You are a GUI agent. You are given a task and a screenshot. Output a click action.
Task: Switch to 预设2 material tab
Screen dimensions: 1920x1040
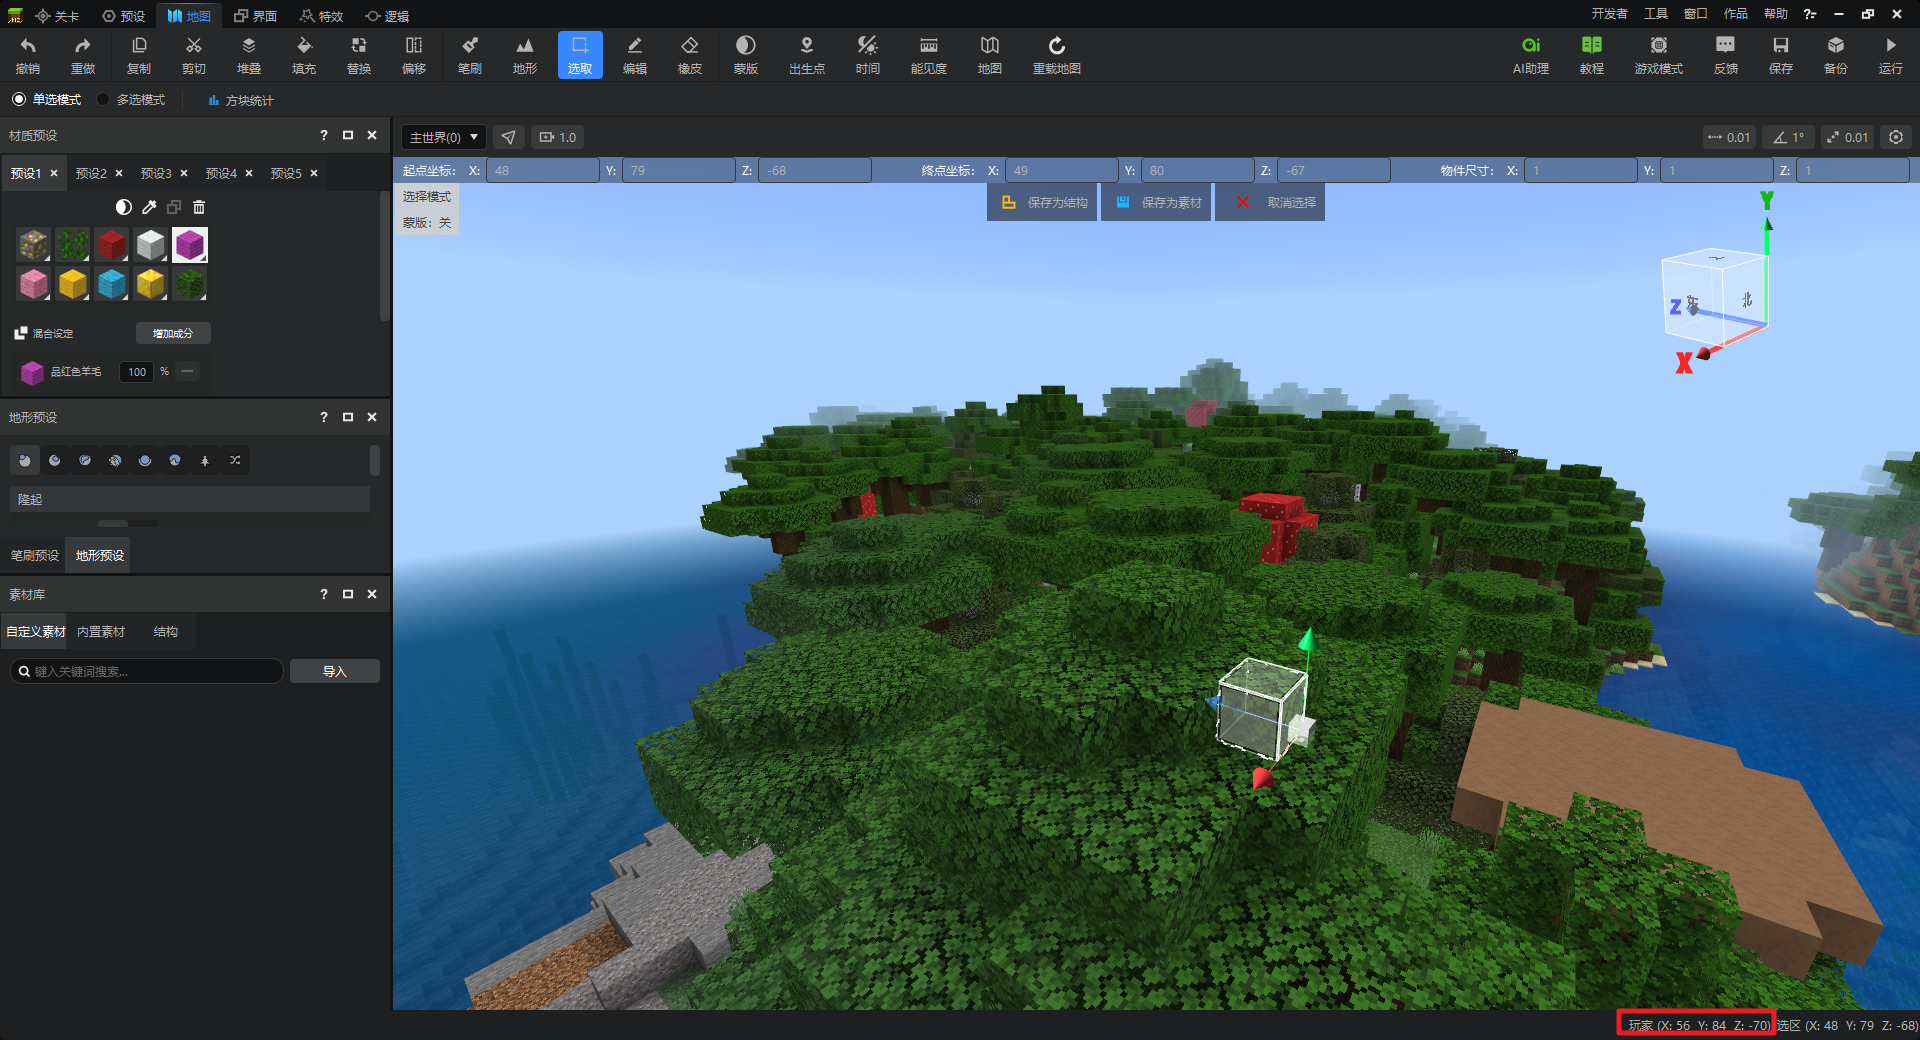click(91, 173)
